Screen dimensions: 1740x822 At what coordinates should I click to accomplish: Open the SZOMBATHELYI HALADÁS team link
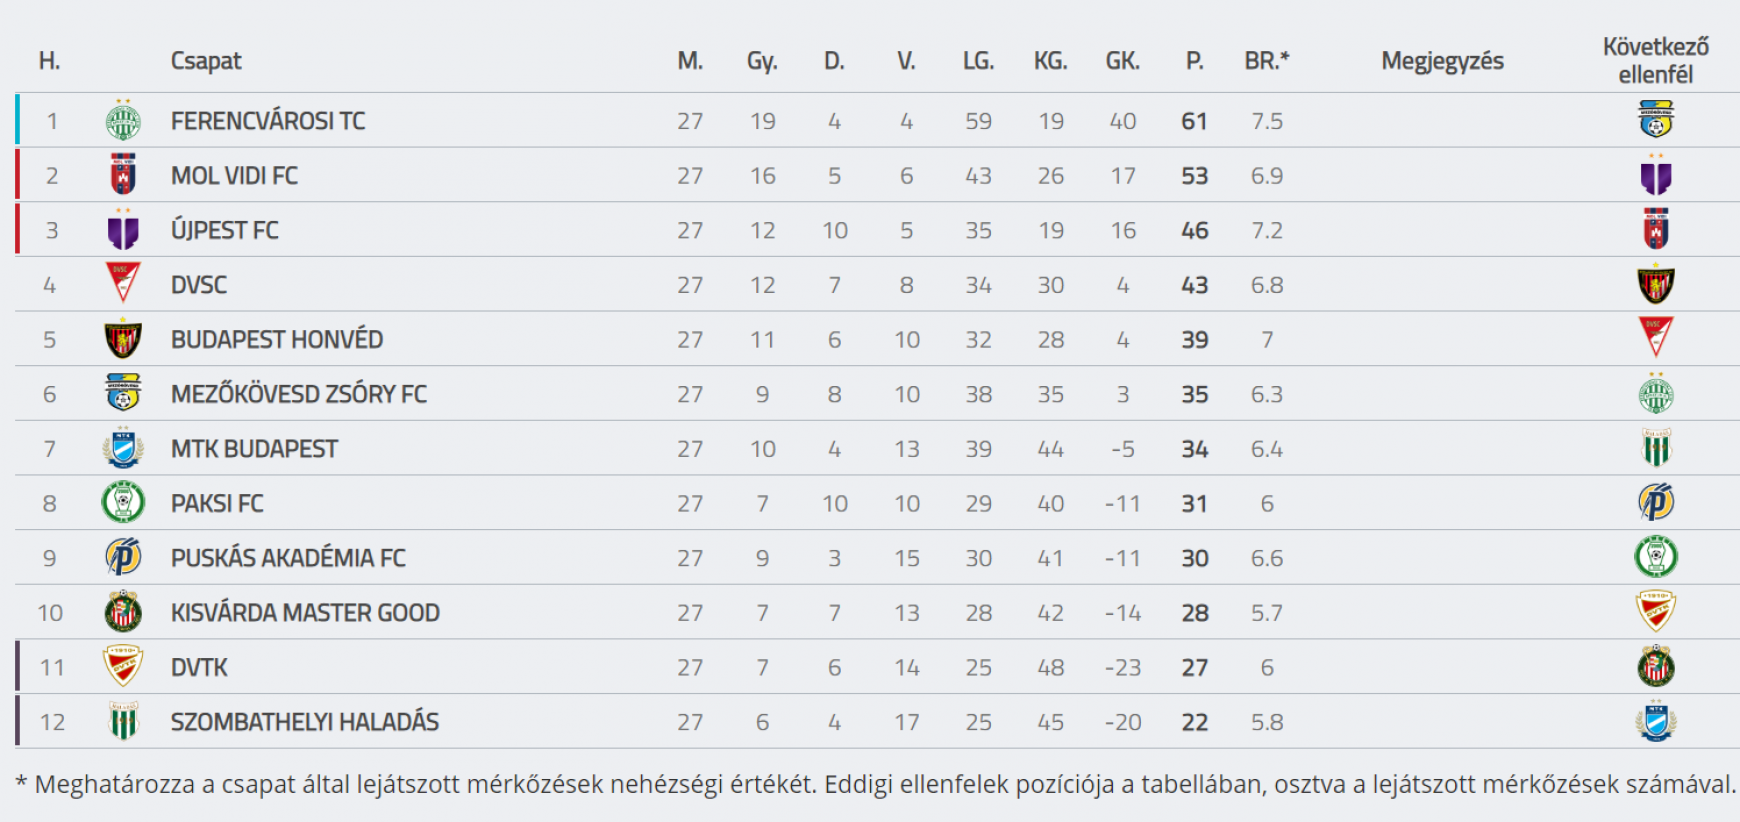305,722
